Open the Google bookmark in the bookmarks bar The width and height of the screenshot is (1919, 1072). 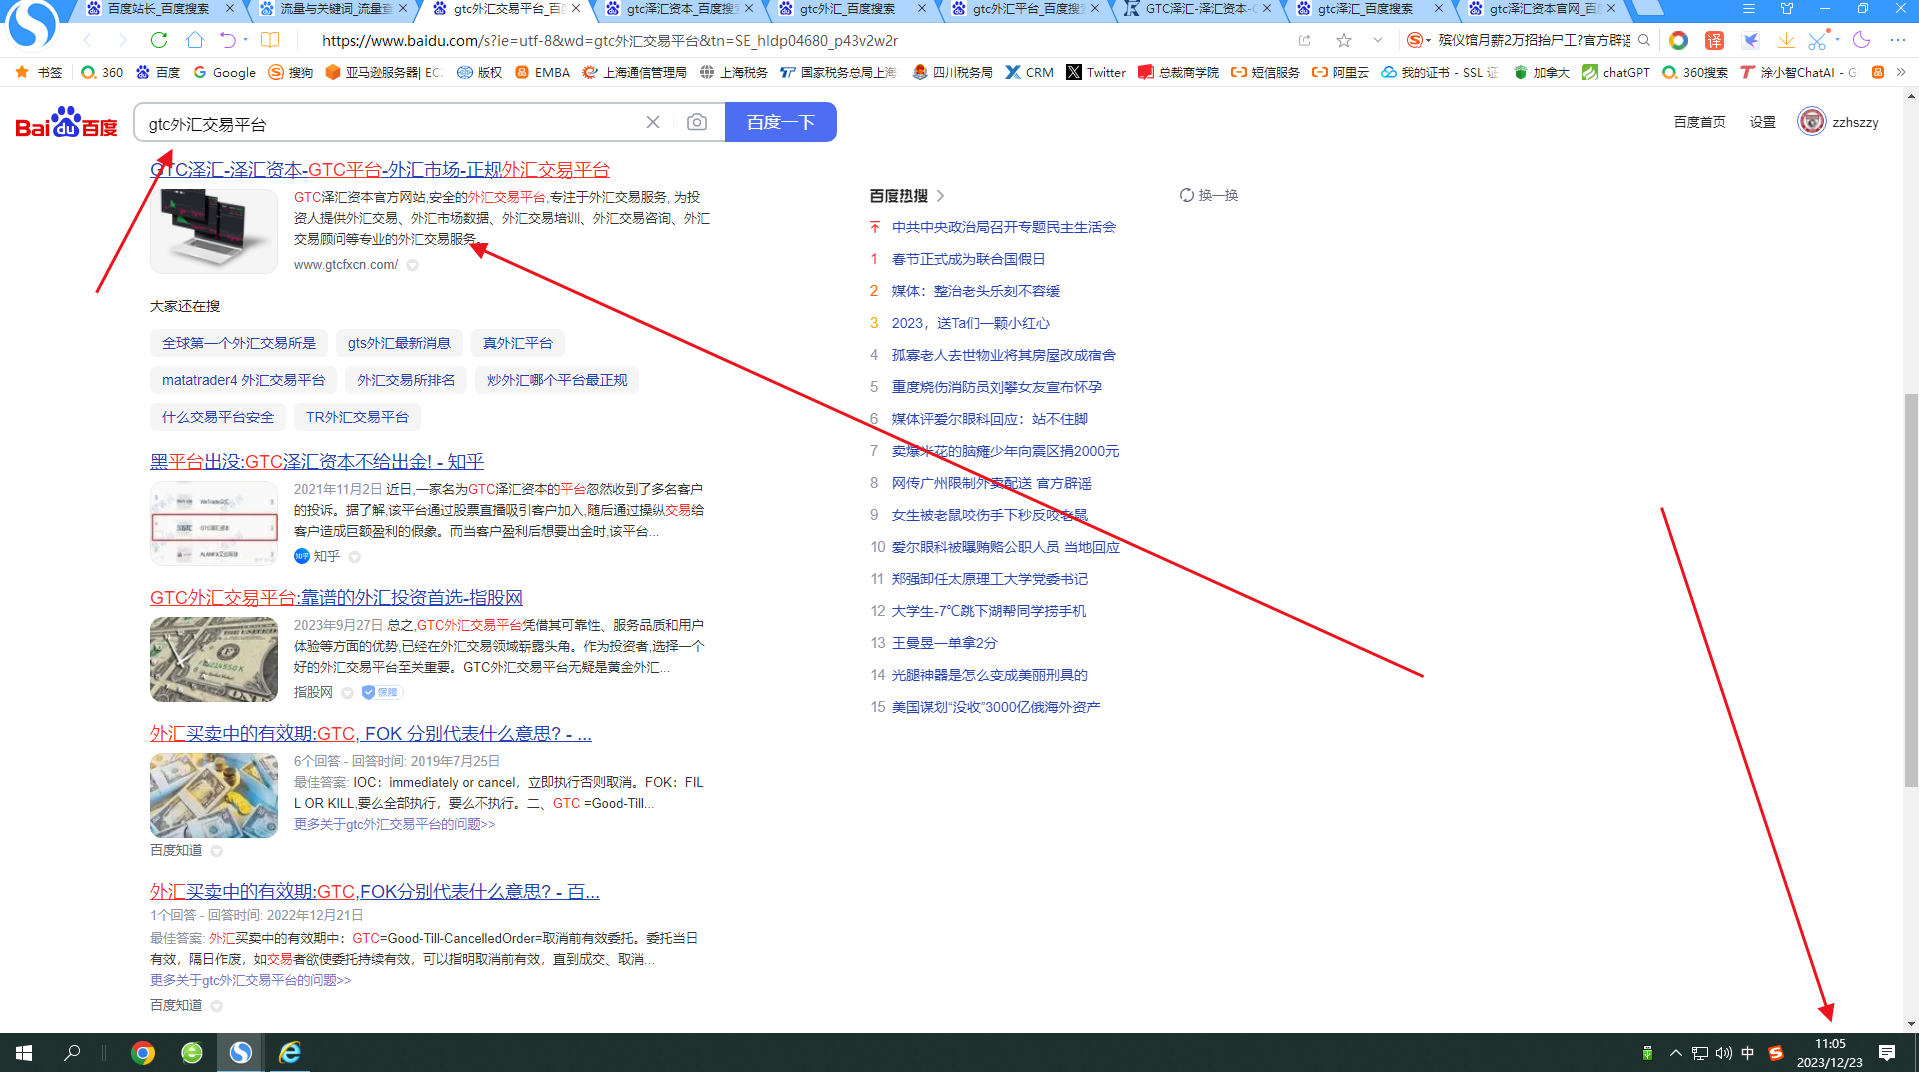pyautogui.click(x=224, y=72)
